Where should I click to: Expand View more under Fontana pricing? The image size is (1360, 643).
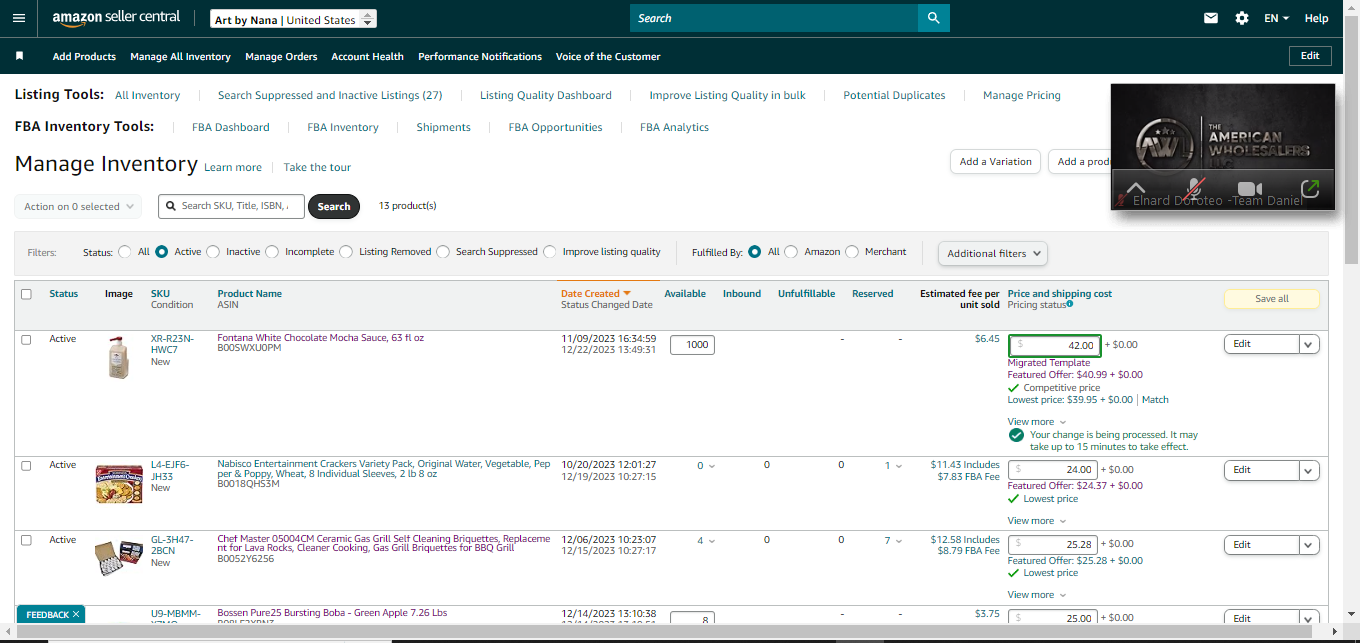(x=1037, y=422)
